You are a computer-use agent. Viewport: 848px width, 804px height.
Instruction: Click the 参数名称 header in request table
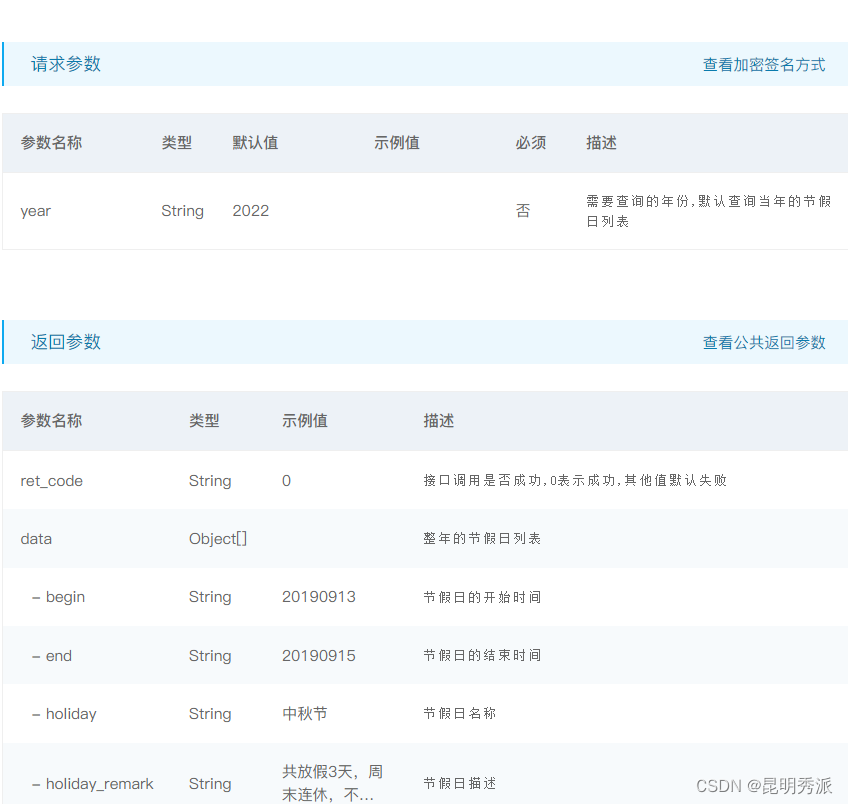click(51, 143)
